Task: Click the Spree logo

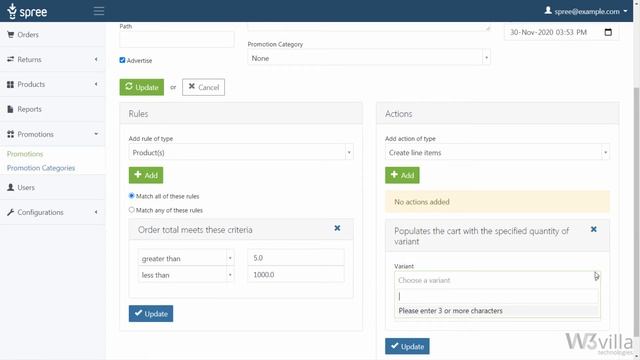Action: (x=27, y=11)
